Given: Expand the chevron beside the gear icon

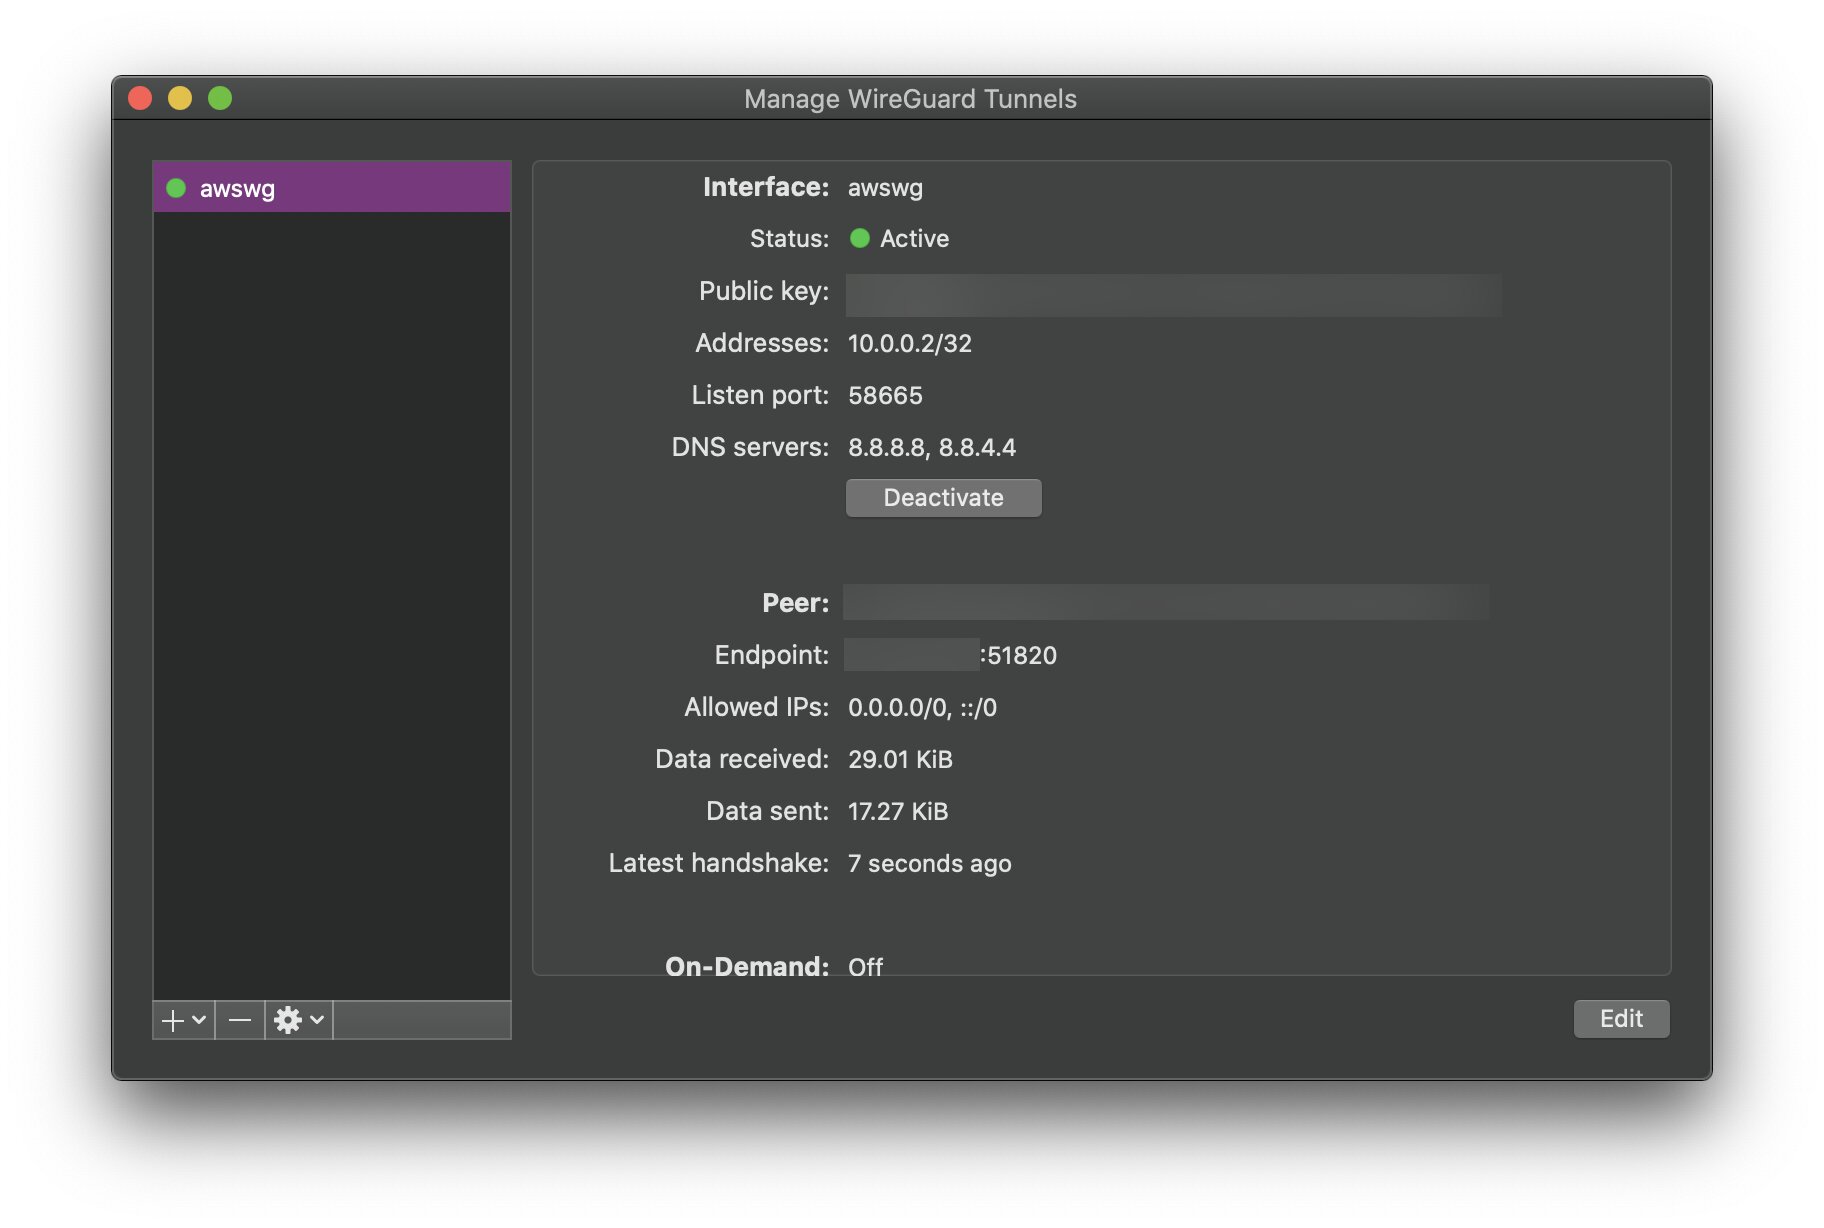Looking at the screenshot, I should point(317,1020).
